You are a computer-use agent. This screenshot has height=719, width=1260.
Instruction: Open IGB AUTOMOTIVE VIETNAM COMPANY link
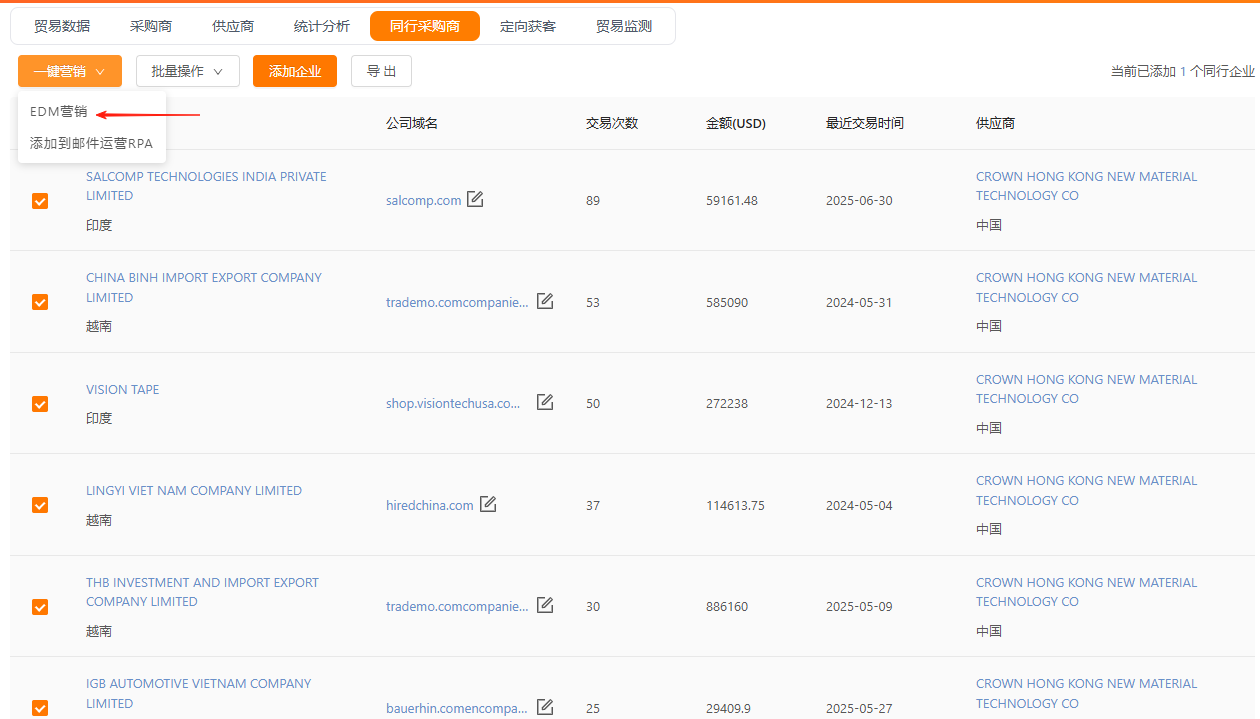tap(199, 693)
